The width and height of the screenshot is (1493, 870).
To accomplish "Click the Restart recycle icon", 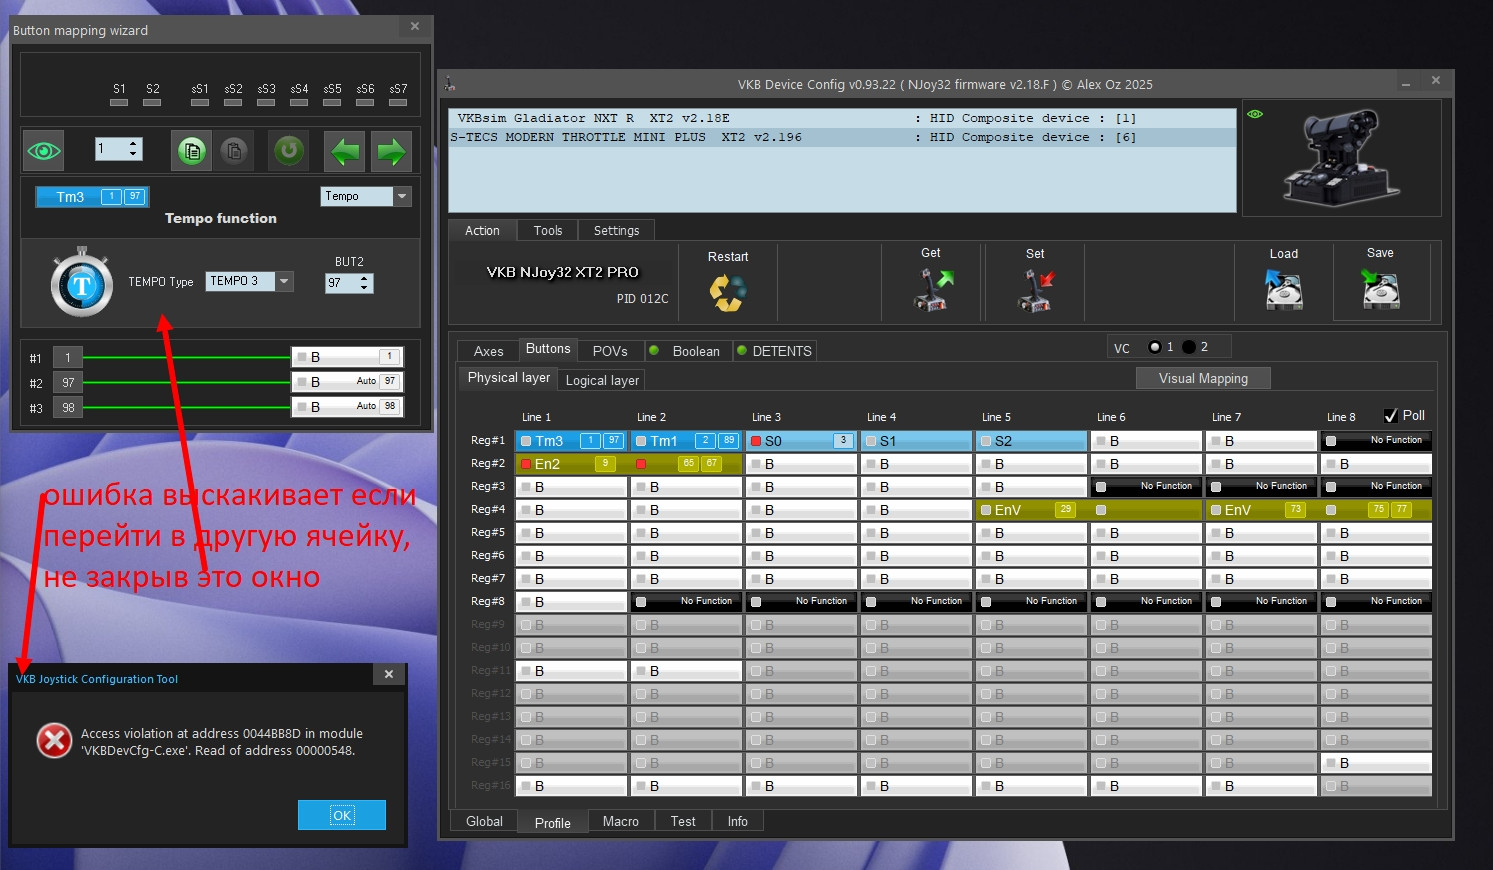I will (x=728, y=291).
